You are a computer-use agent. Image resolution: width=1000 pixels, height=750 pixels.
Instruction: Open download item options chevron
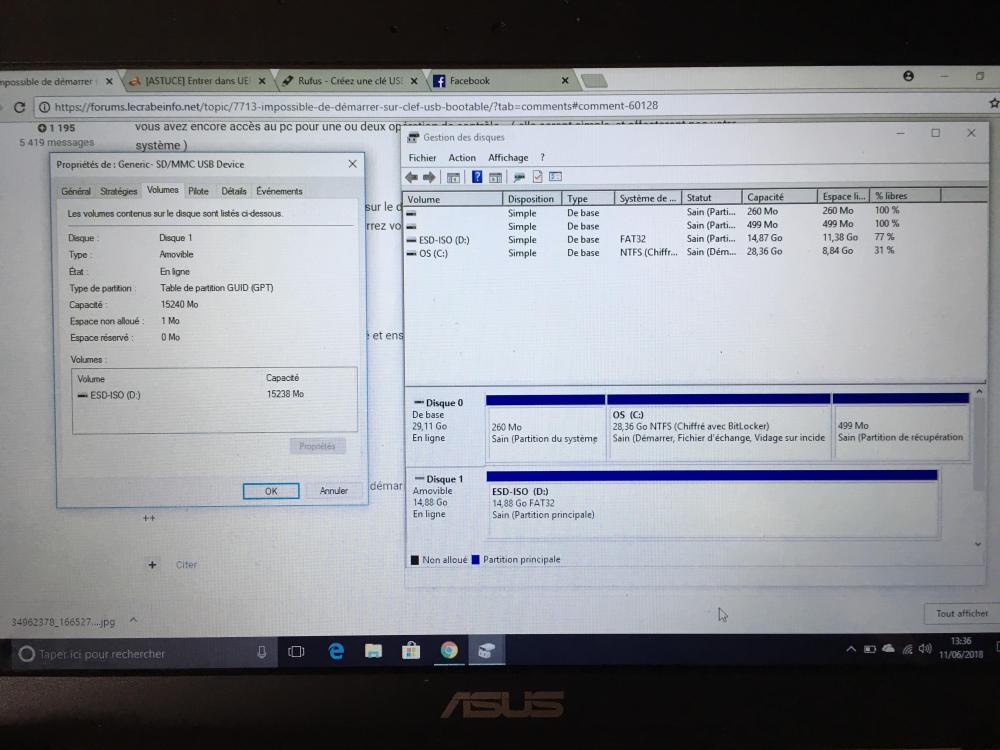[x=133, y=620]
